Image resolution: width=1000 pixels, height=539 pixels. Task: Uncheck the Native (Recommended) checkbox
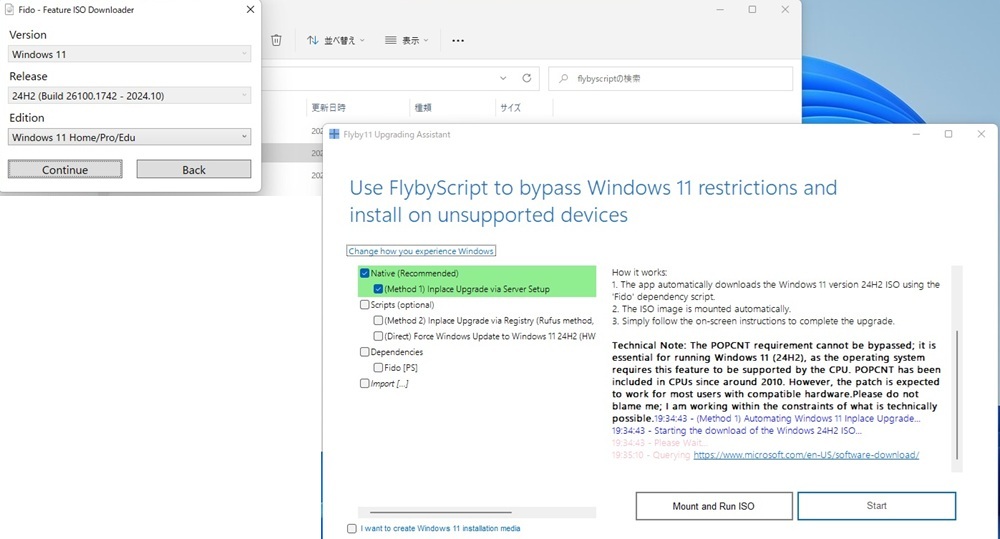click(365, 273)
